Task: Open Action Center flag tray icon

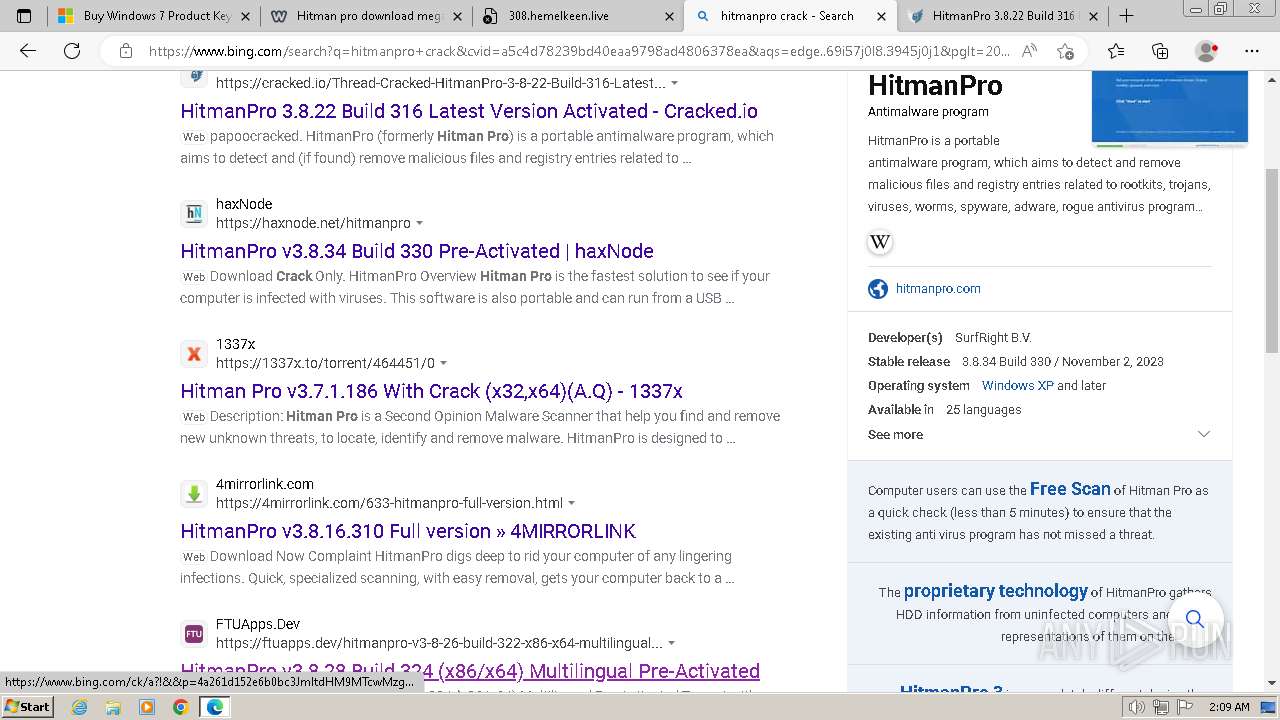Action: tap(1184, 707)
